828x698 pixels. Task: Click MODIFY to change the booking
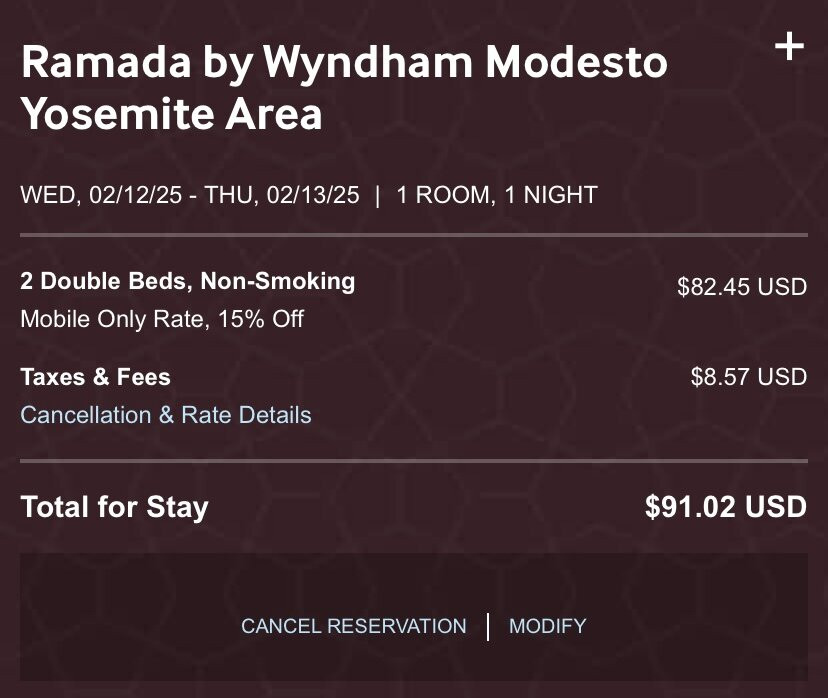point(547,626)
